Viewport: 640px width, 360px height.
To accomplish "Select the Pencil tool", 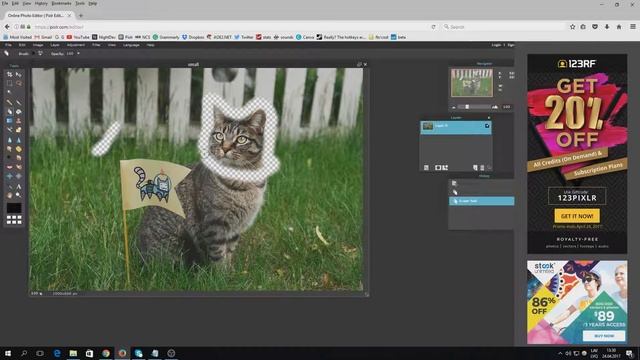I will pos(9,102).
